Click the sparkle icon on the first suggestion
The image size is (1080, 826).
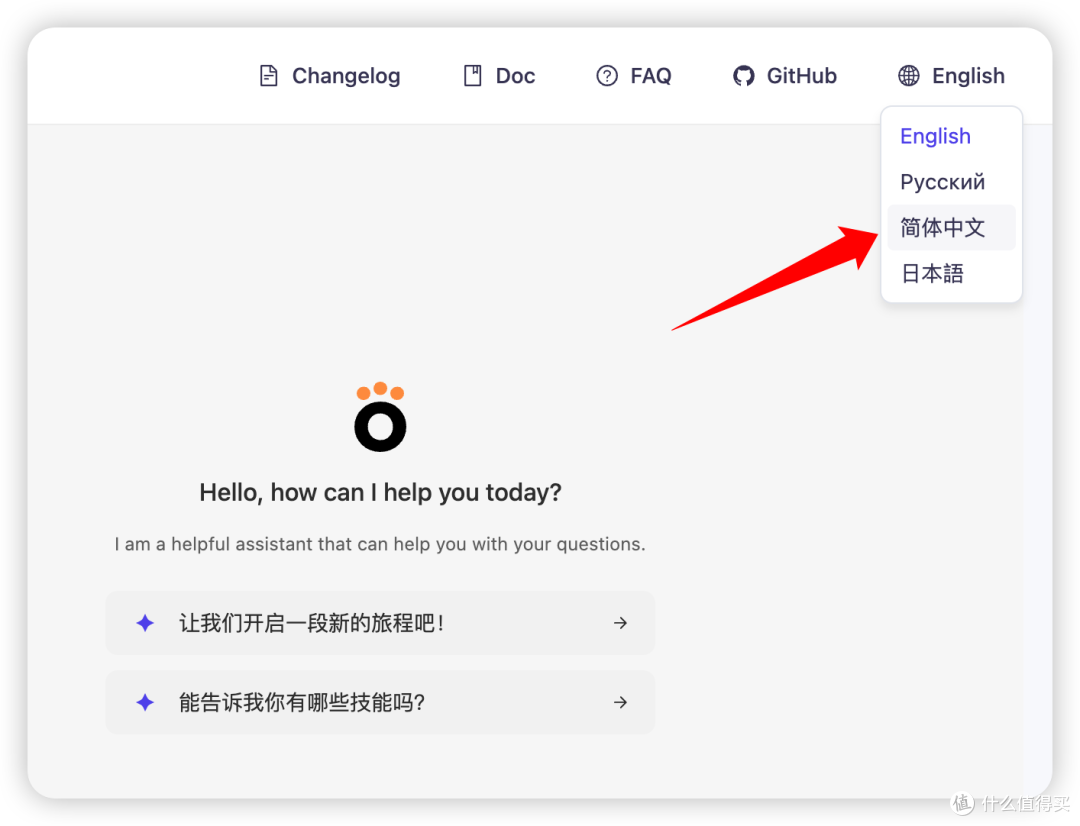[x=145, y=622]
